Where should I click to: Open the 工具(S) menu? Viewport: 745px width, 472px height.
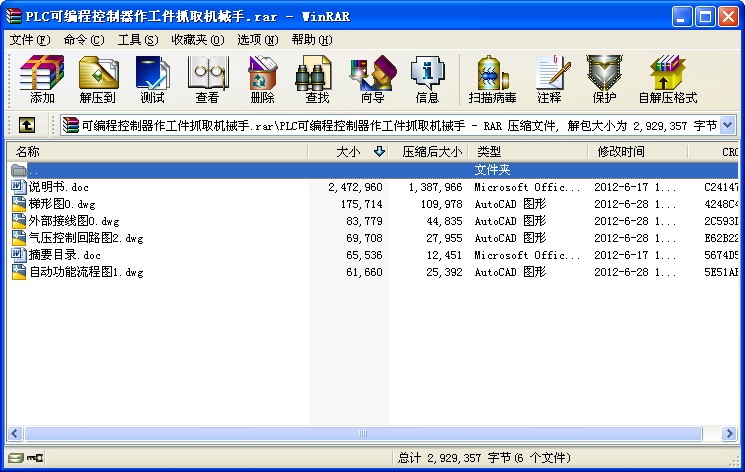(x=137, y=40)
